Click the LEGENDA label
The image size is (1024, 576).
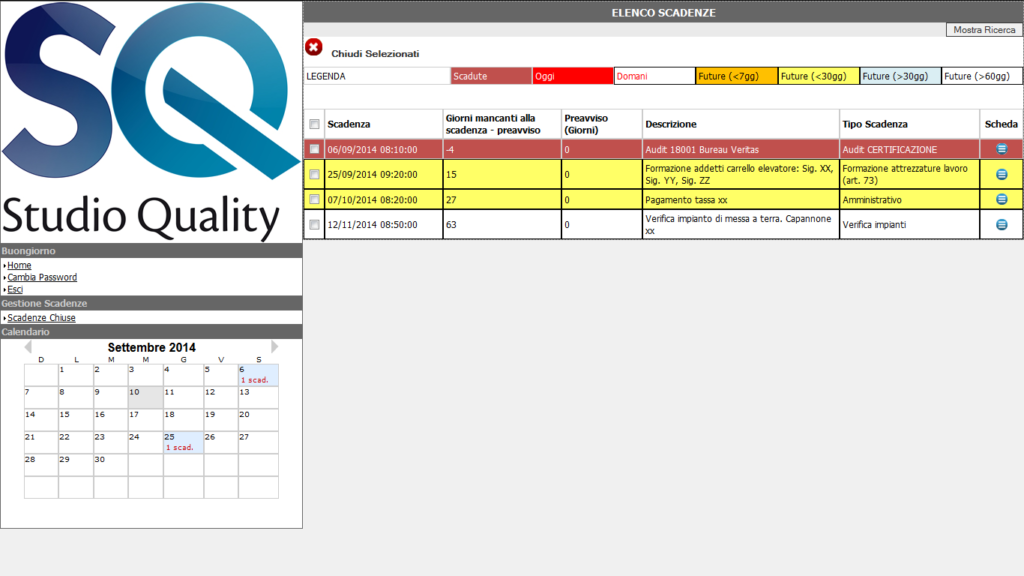(x=326, y=76)
